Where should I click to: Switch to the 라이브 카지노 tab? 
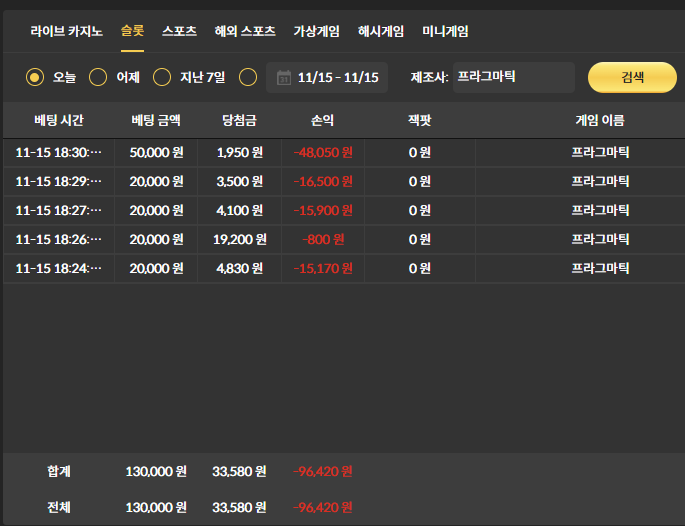point(67,31)
